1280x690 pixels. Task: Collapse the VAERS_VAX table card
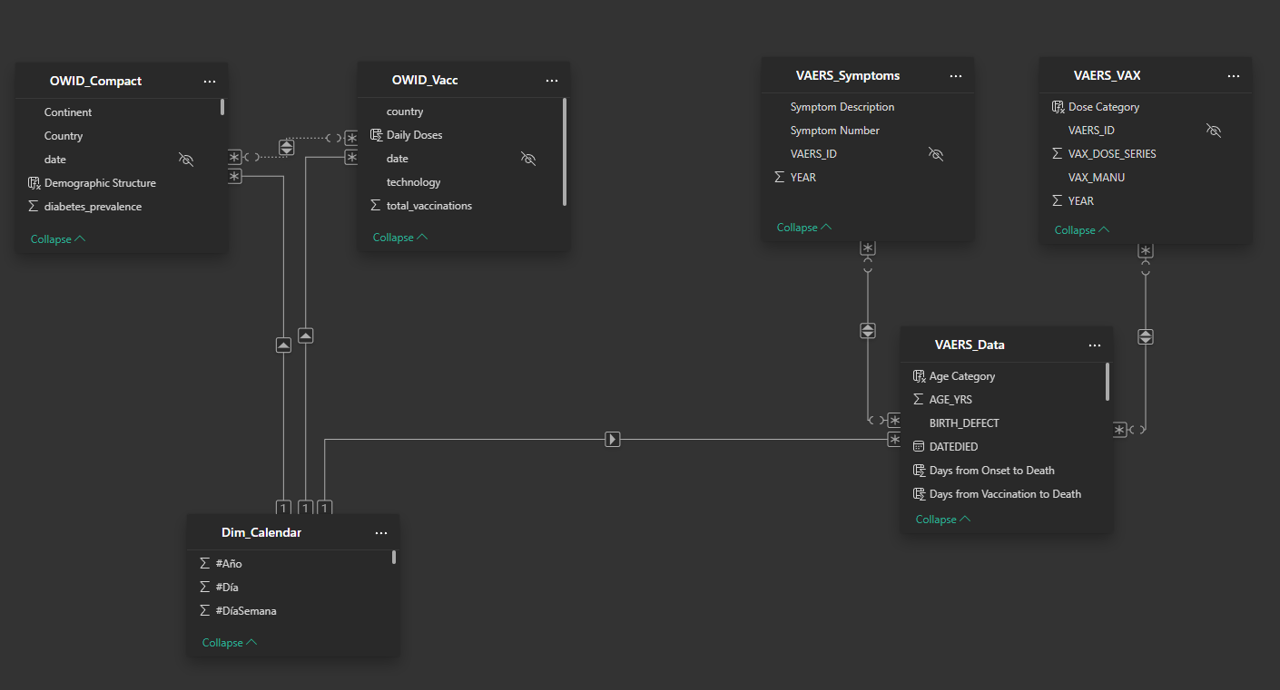coord(1082,230)
